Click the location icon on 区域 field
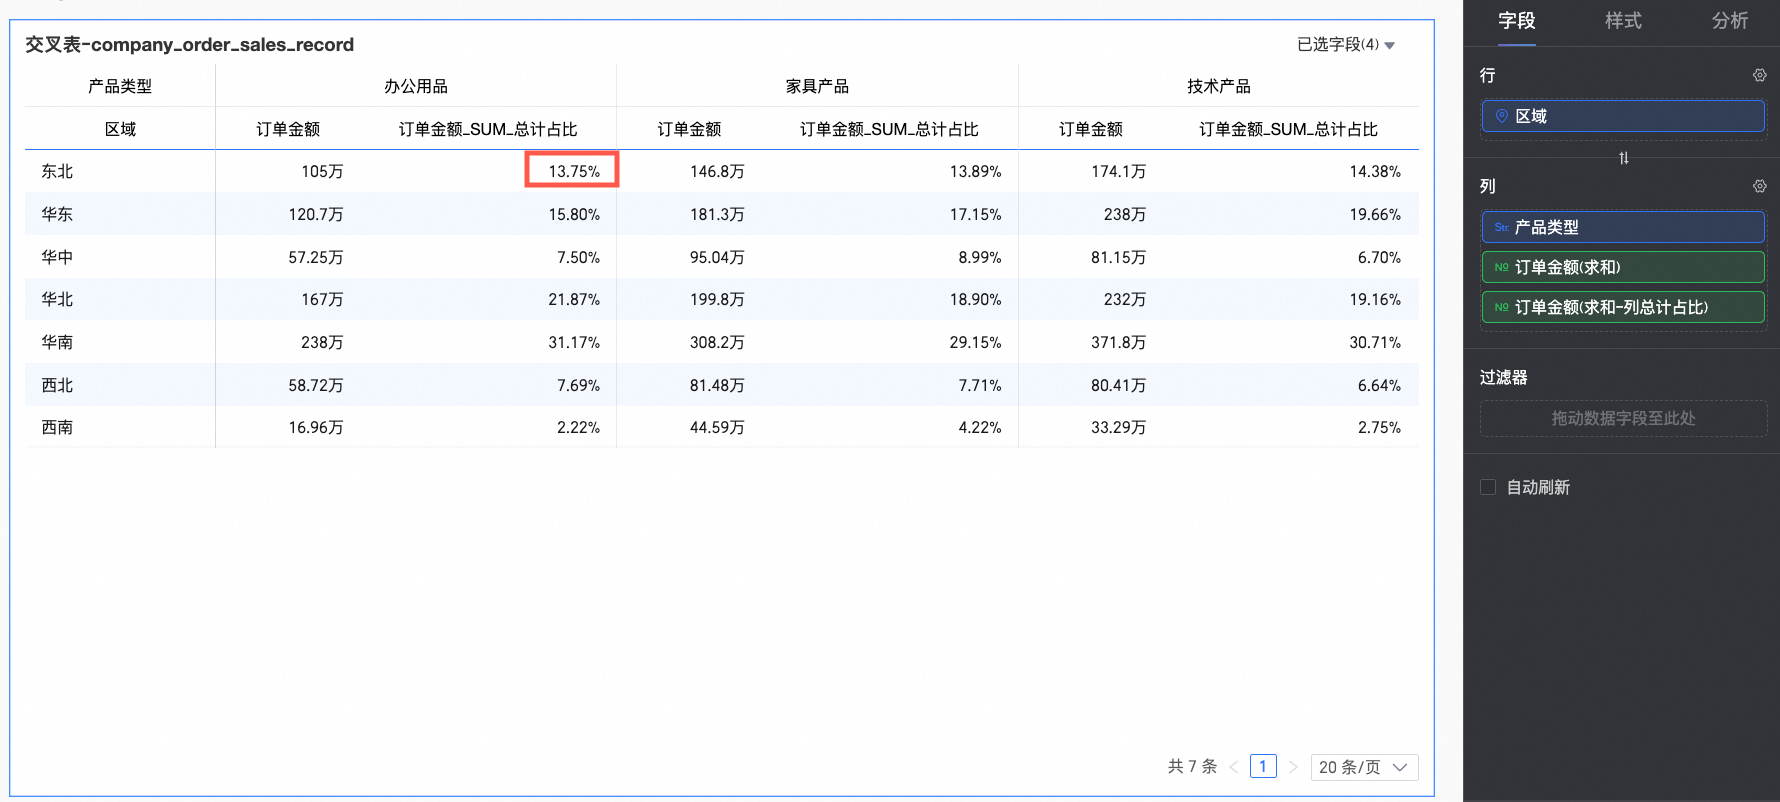The height and width of the screenshot is (802, 1780). point(1501,116)
